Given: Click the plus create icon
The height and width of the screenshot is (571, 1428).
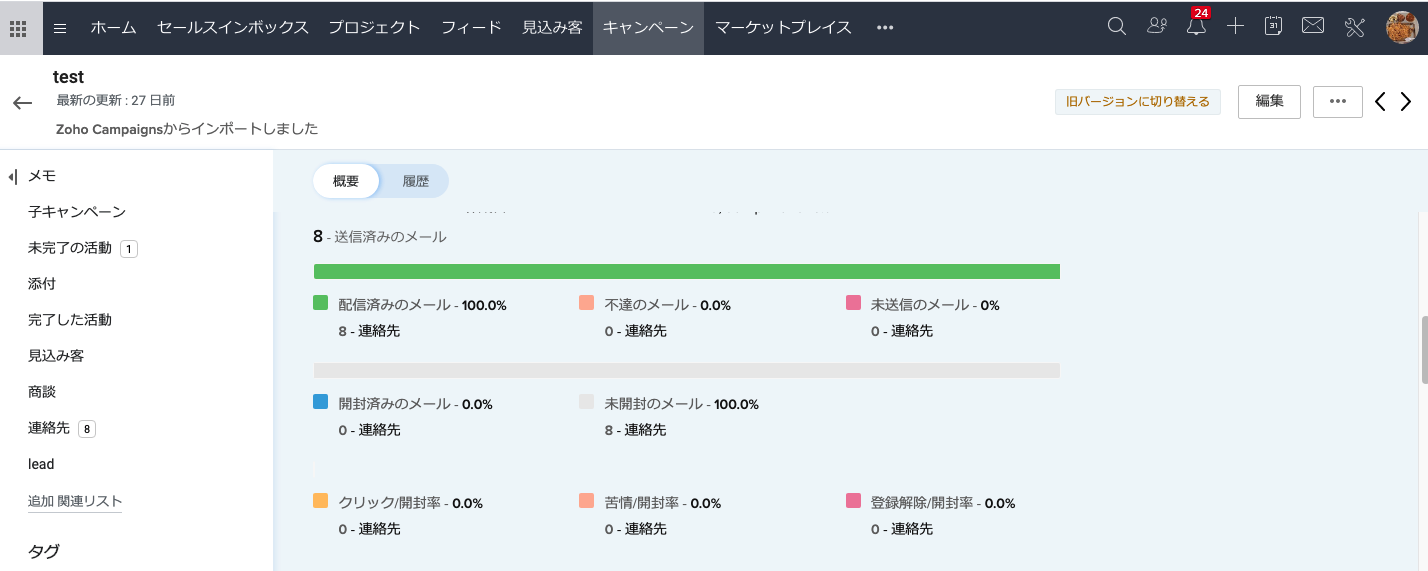Looking at the screenshot, I should pos(1235,27).
